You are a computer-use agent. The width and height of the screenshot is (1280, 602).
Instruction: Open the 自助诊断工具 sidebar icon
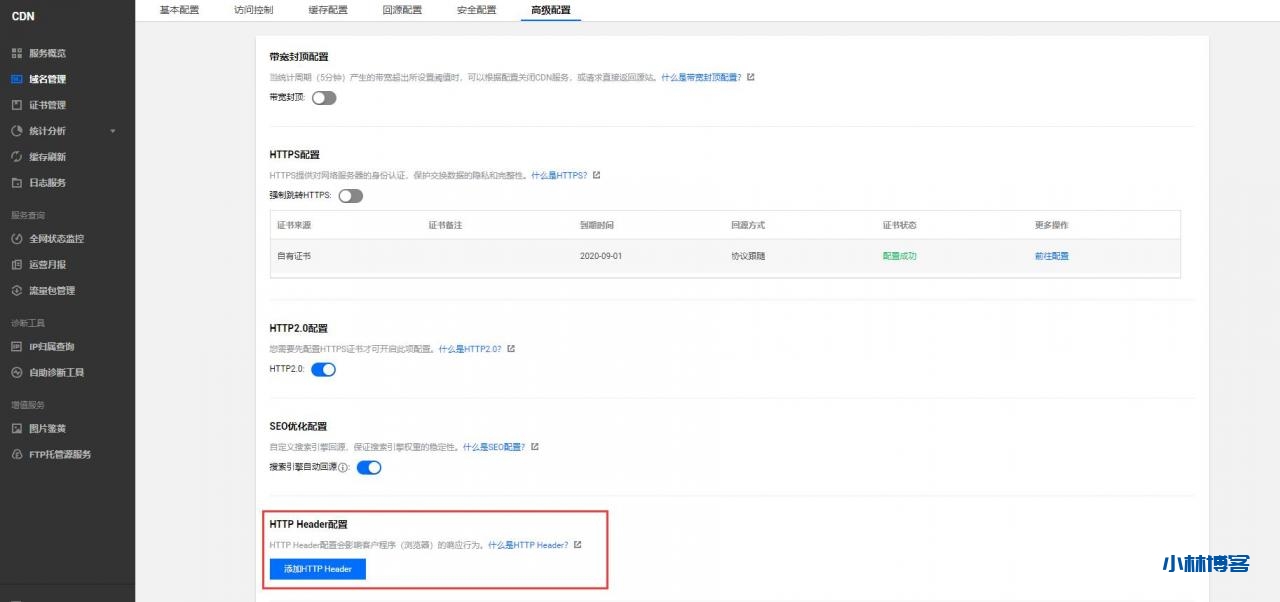[17, 373]
